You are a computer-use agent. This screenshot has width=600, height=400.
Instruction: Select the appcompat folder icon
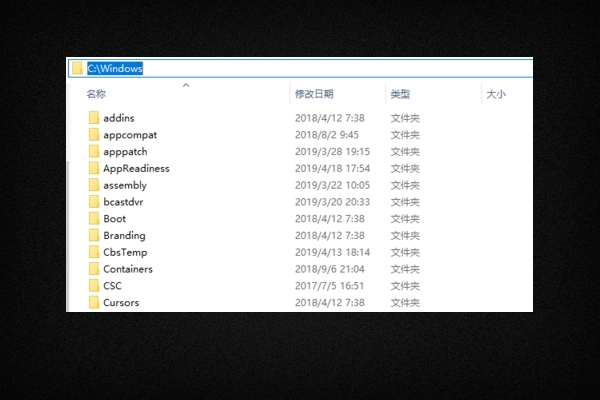click(x=94, y=135)
